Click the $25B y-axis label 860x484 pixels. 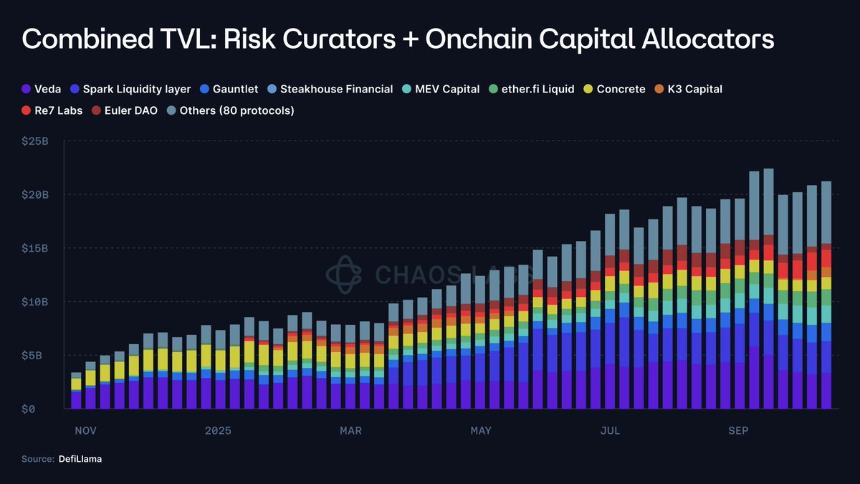[x=35, y=142]
